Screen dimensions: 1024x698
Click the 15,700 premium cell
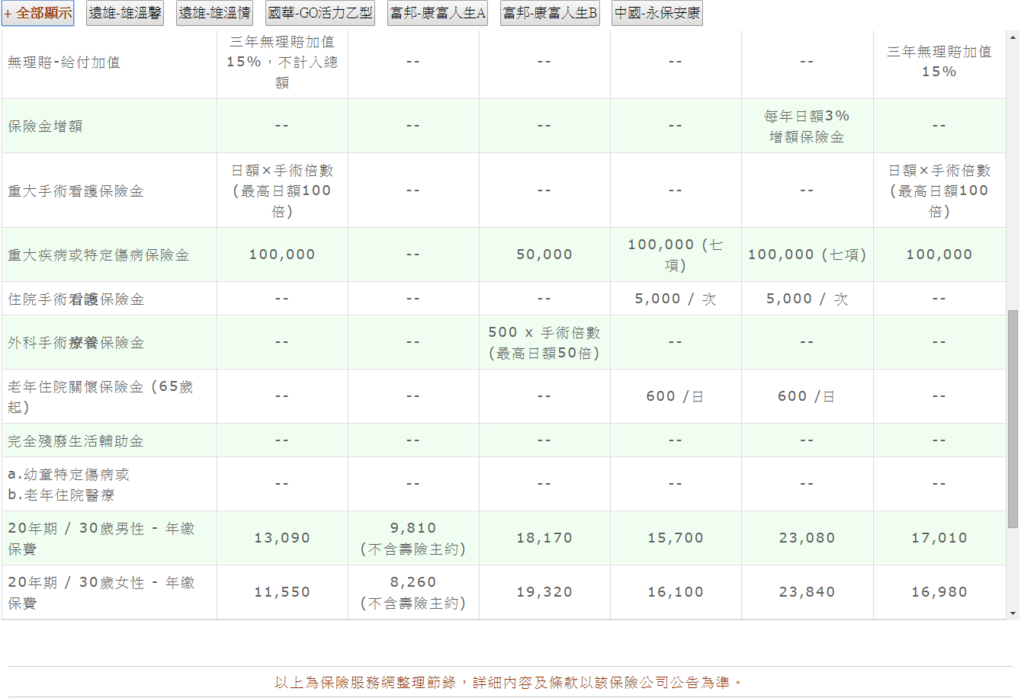(676, 538)
